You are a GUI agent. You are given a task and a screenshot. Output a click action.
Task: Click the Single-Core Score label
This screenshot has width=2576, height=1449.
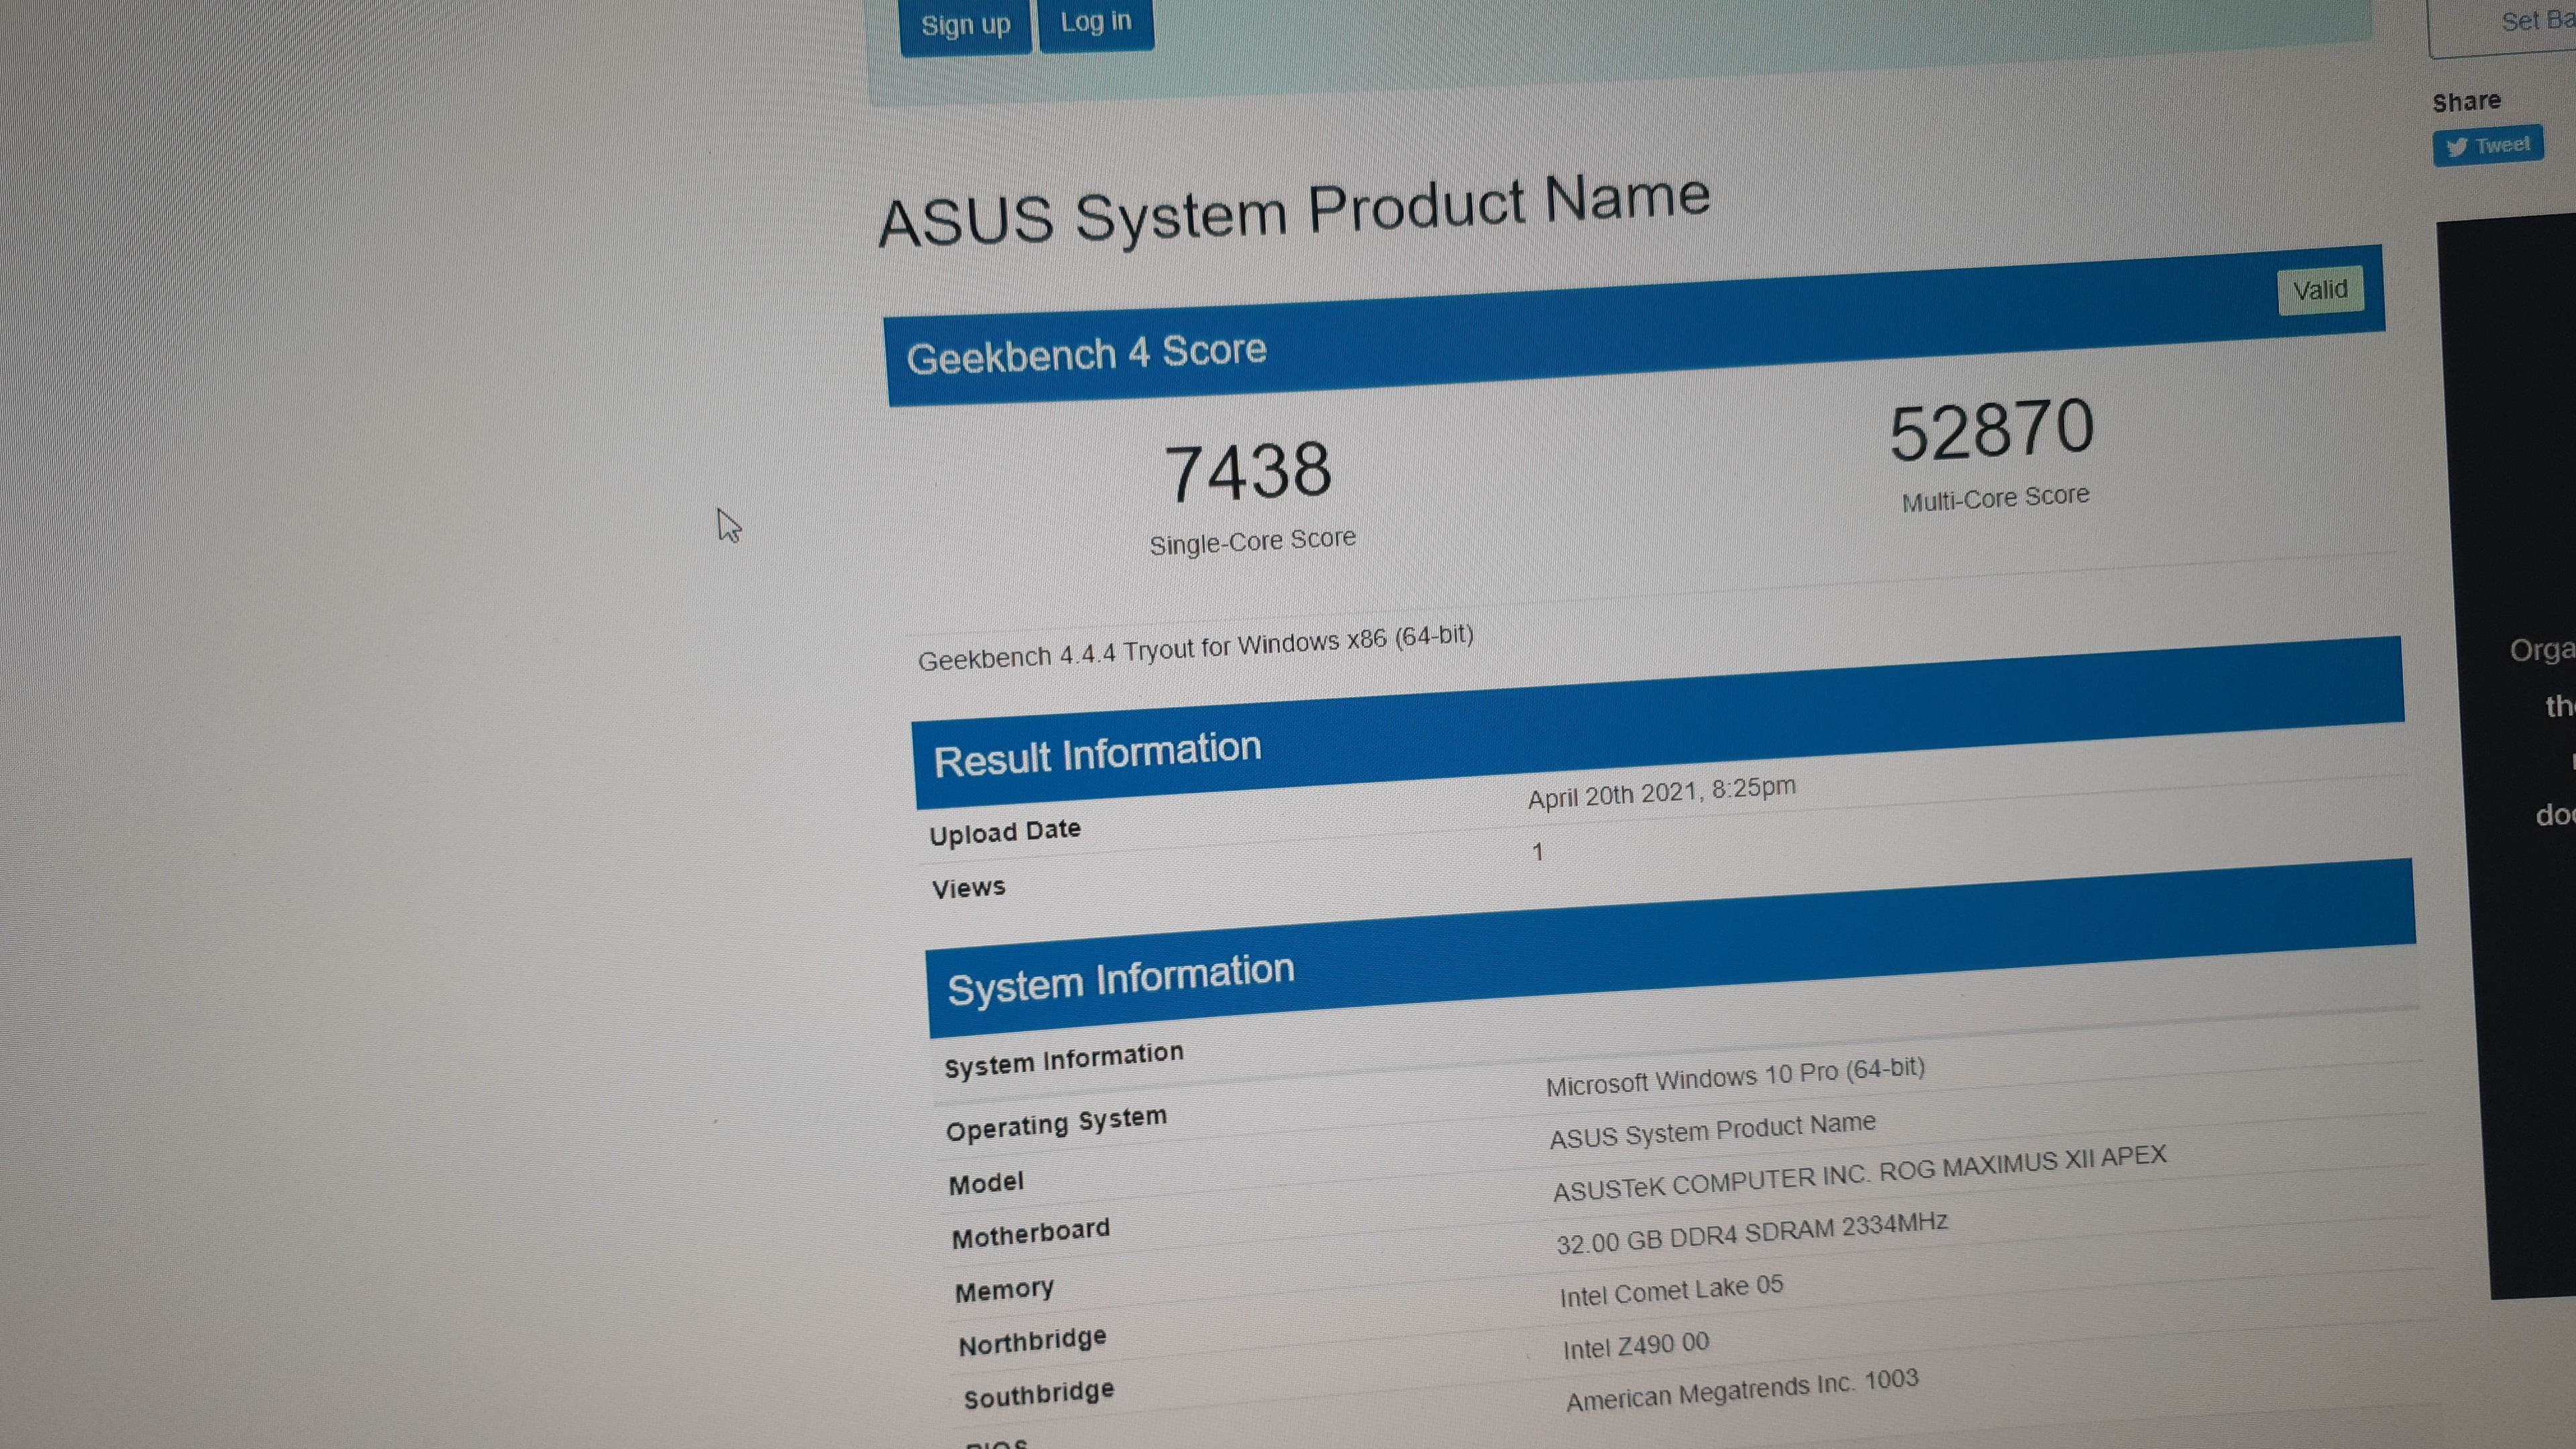[x=1252, y=541]
